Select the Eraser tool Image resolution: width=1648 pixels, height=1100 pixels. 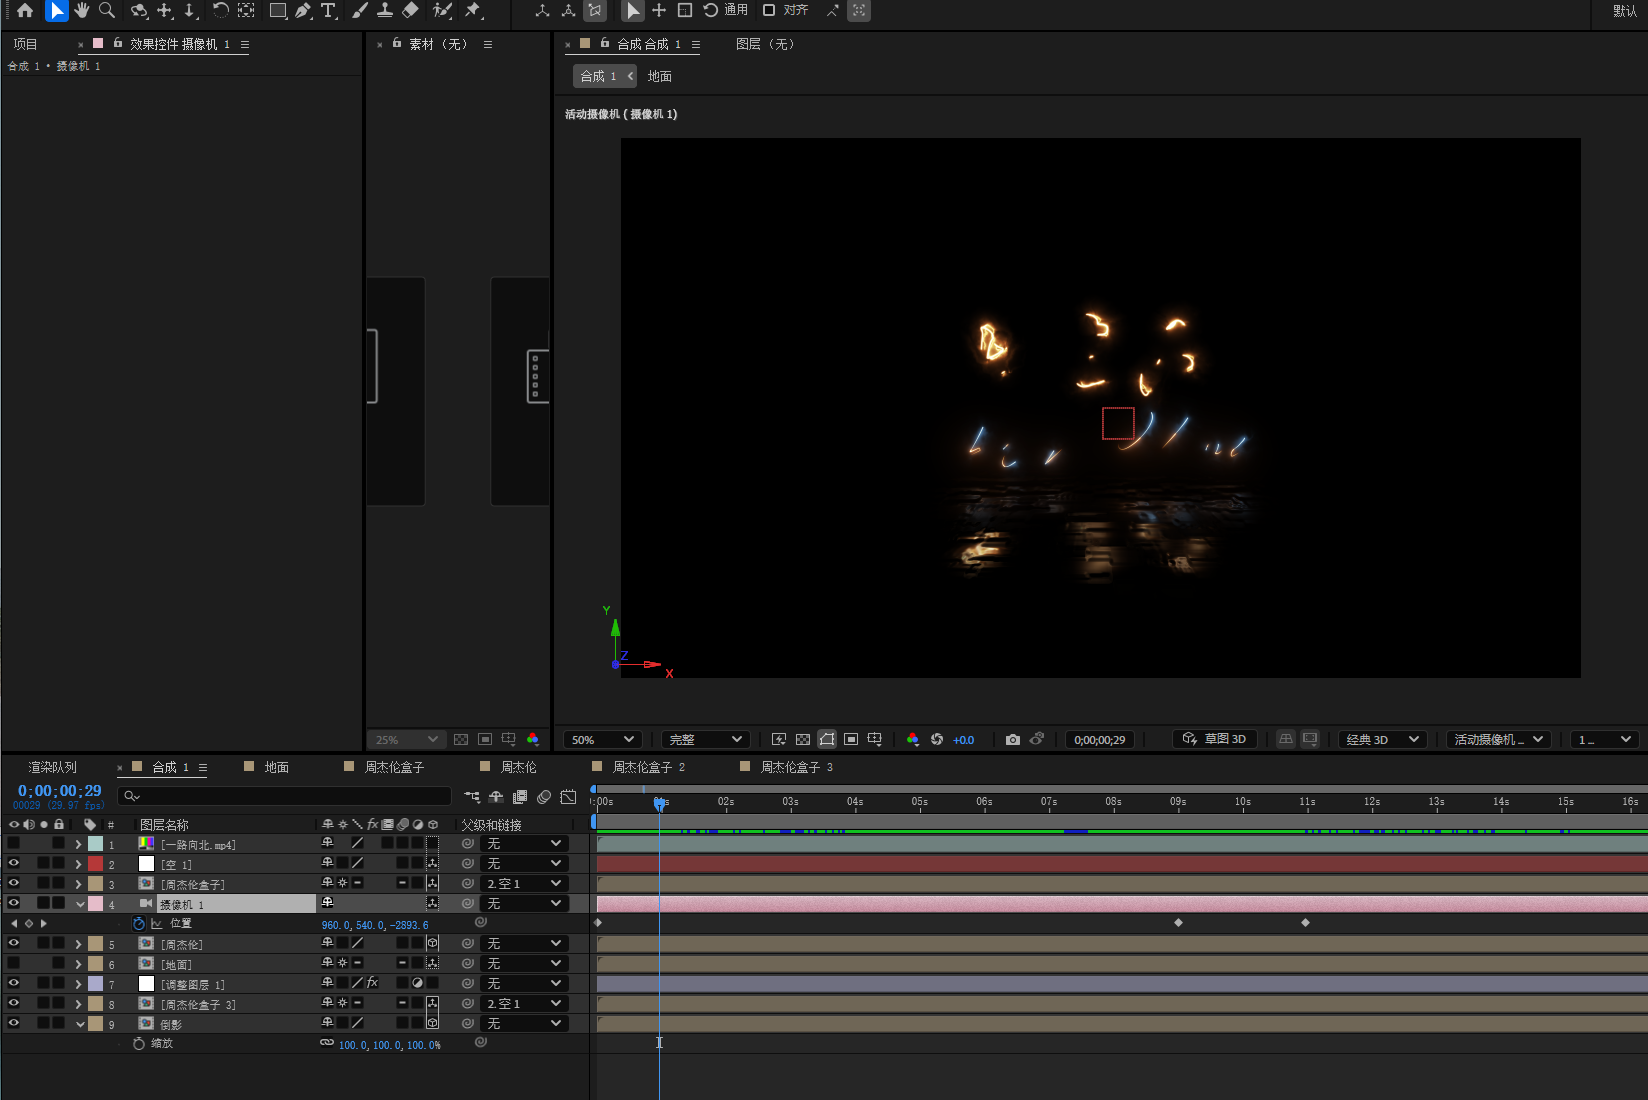tap(410, 11)
